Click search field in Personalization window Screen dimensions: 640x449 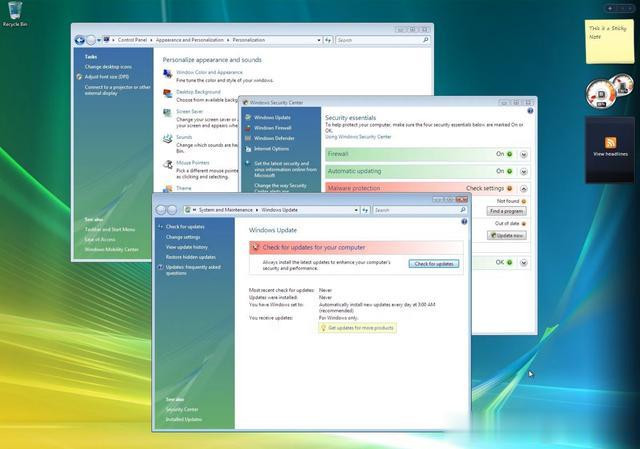tap(379, 40)
